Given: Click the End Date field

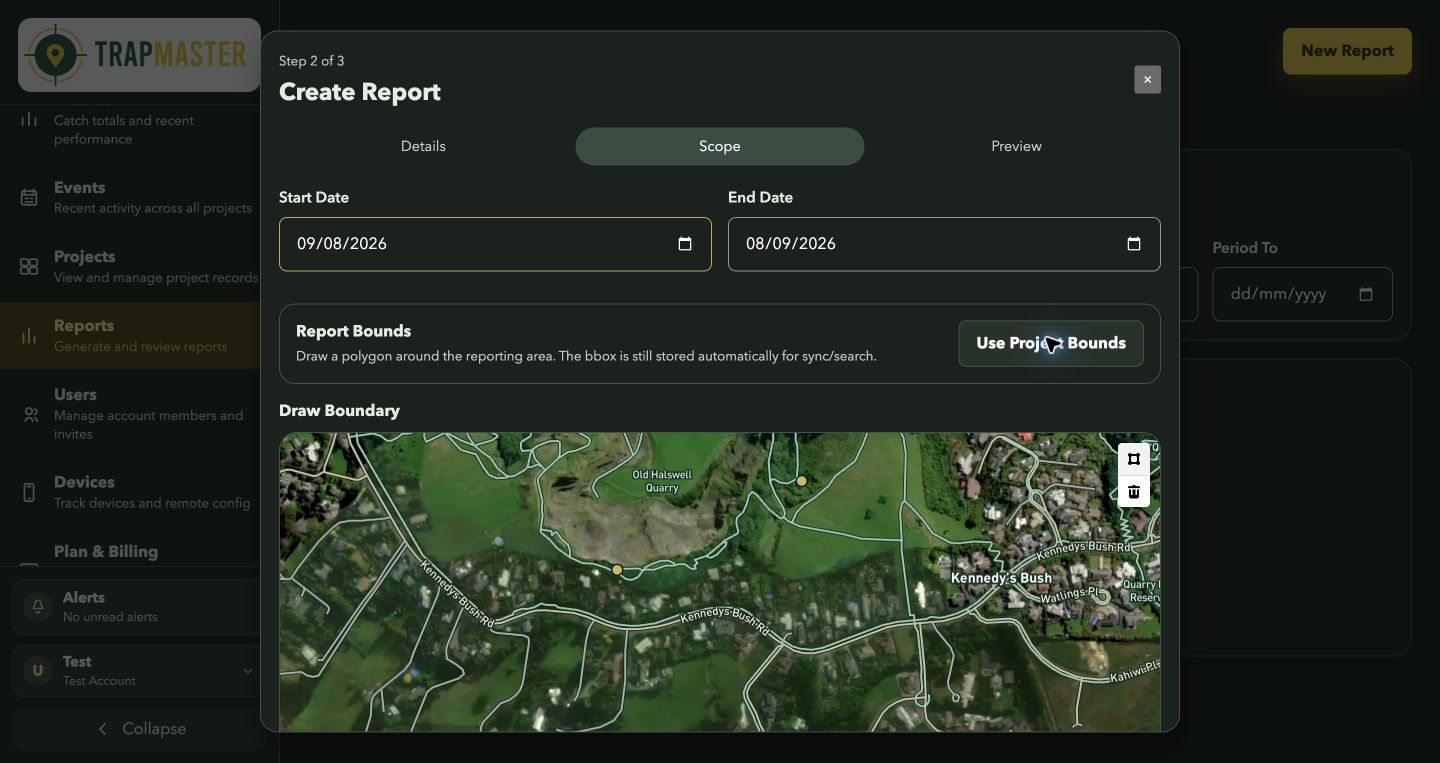Looking at the screenshot, I should pos(944,244).
